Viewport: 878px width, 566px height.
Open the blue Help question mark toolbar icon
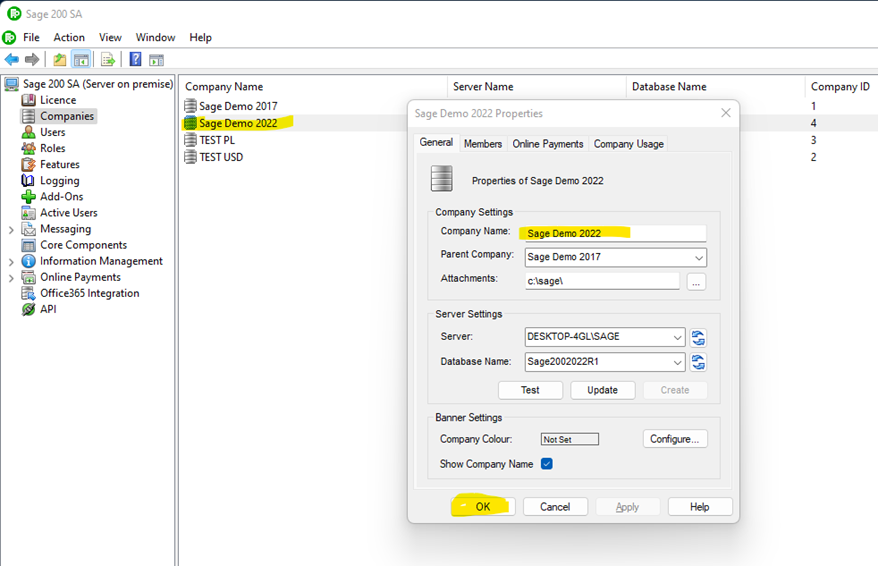coord(136,59)
